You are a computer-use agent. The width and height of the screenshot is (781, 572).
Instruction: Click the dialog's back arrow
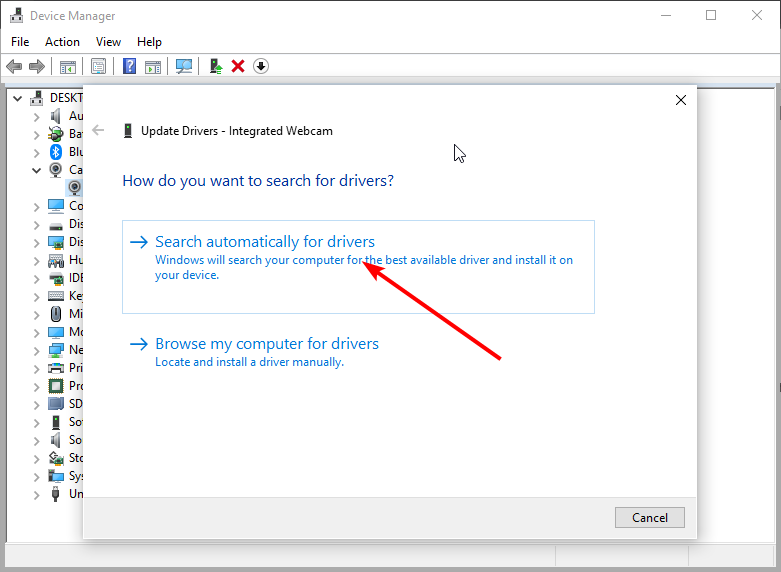coord(98,131)
